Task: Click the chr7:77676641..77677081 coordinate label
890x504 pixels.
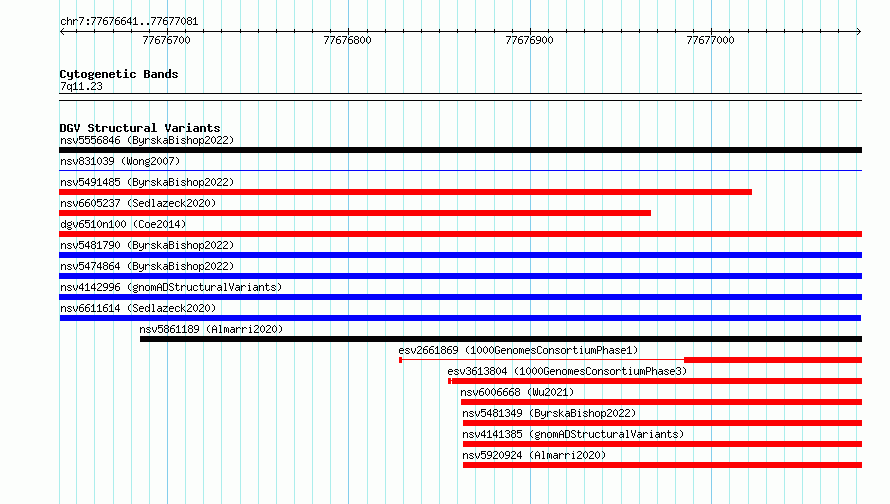Action: (x=129, y=22)
